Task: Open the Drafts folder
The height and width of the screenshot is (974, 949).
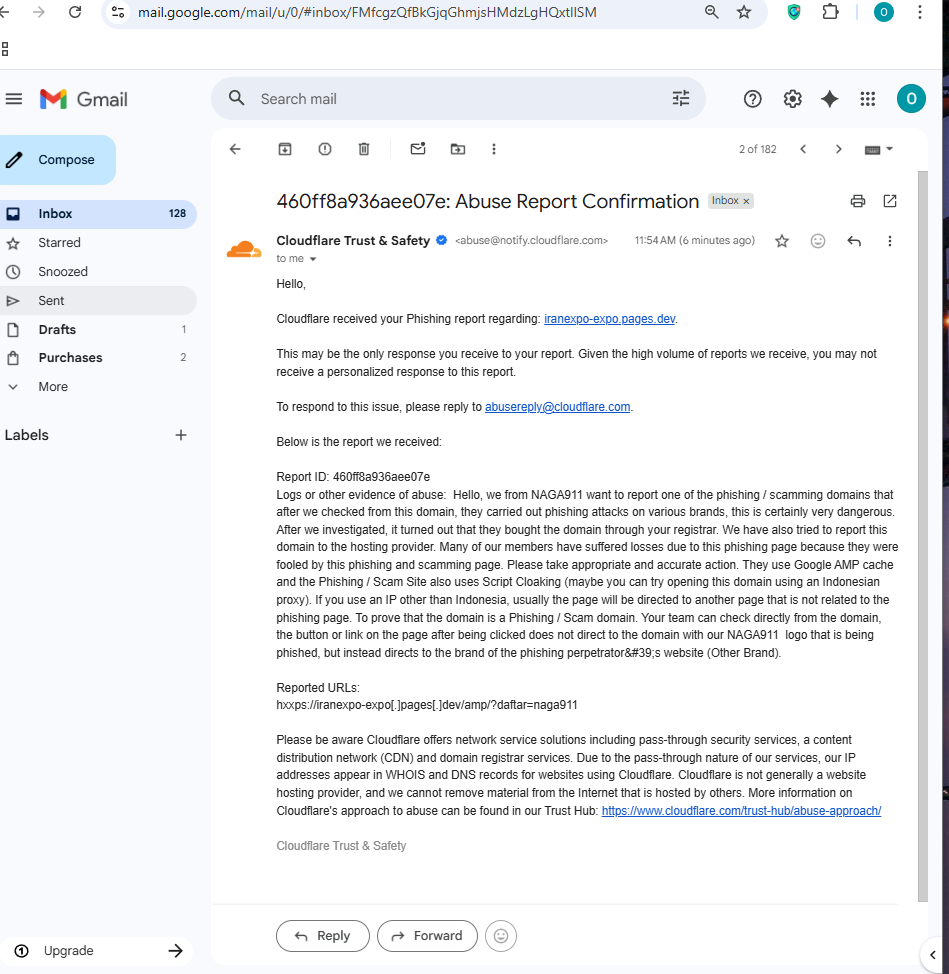Action: coord(96,329)
